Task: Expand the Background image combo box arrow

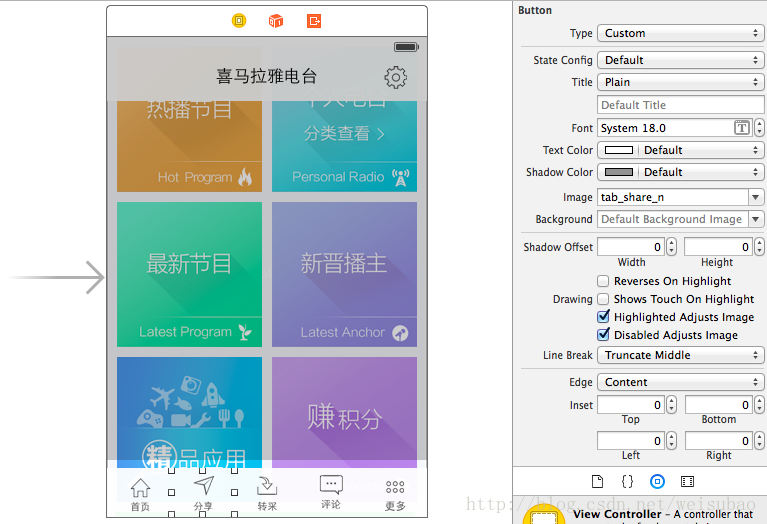Action: pos(756,219)
